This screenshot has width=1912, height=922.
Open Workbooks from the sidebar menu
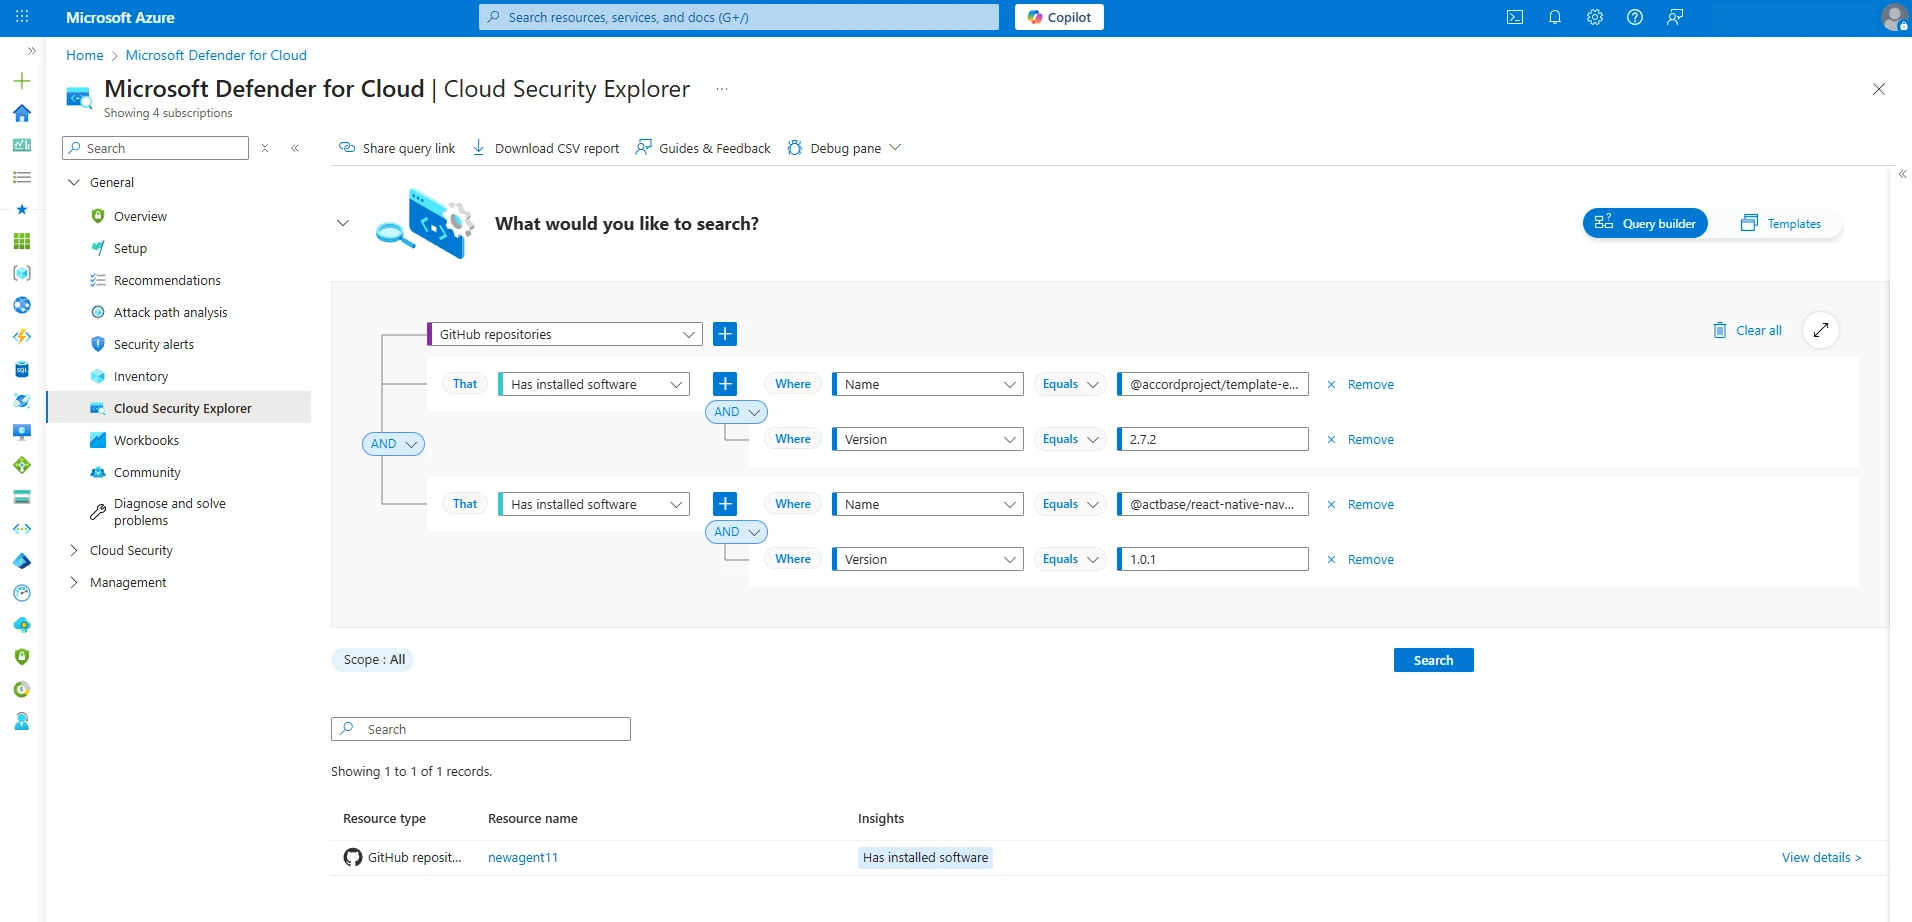(146, 440)
